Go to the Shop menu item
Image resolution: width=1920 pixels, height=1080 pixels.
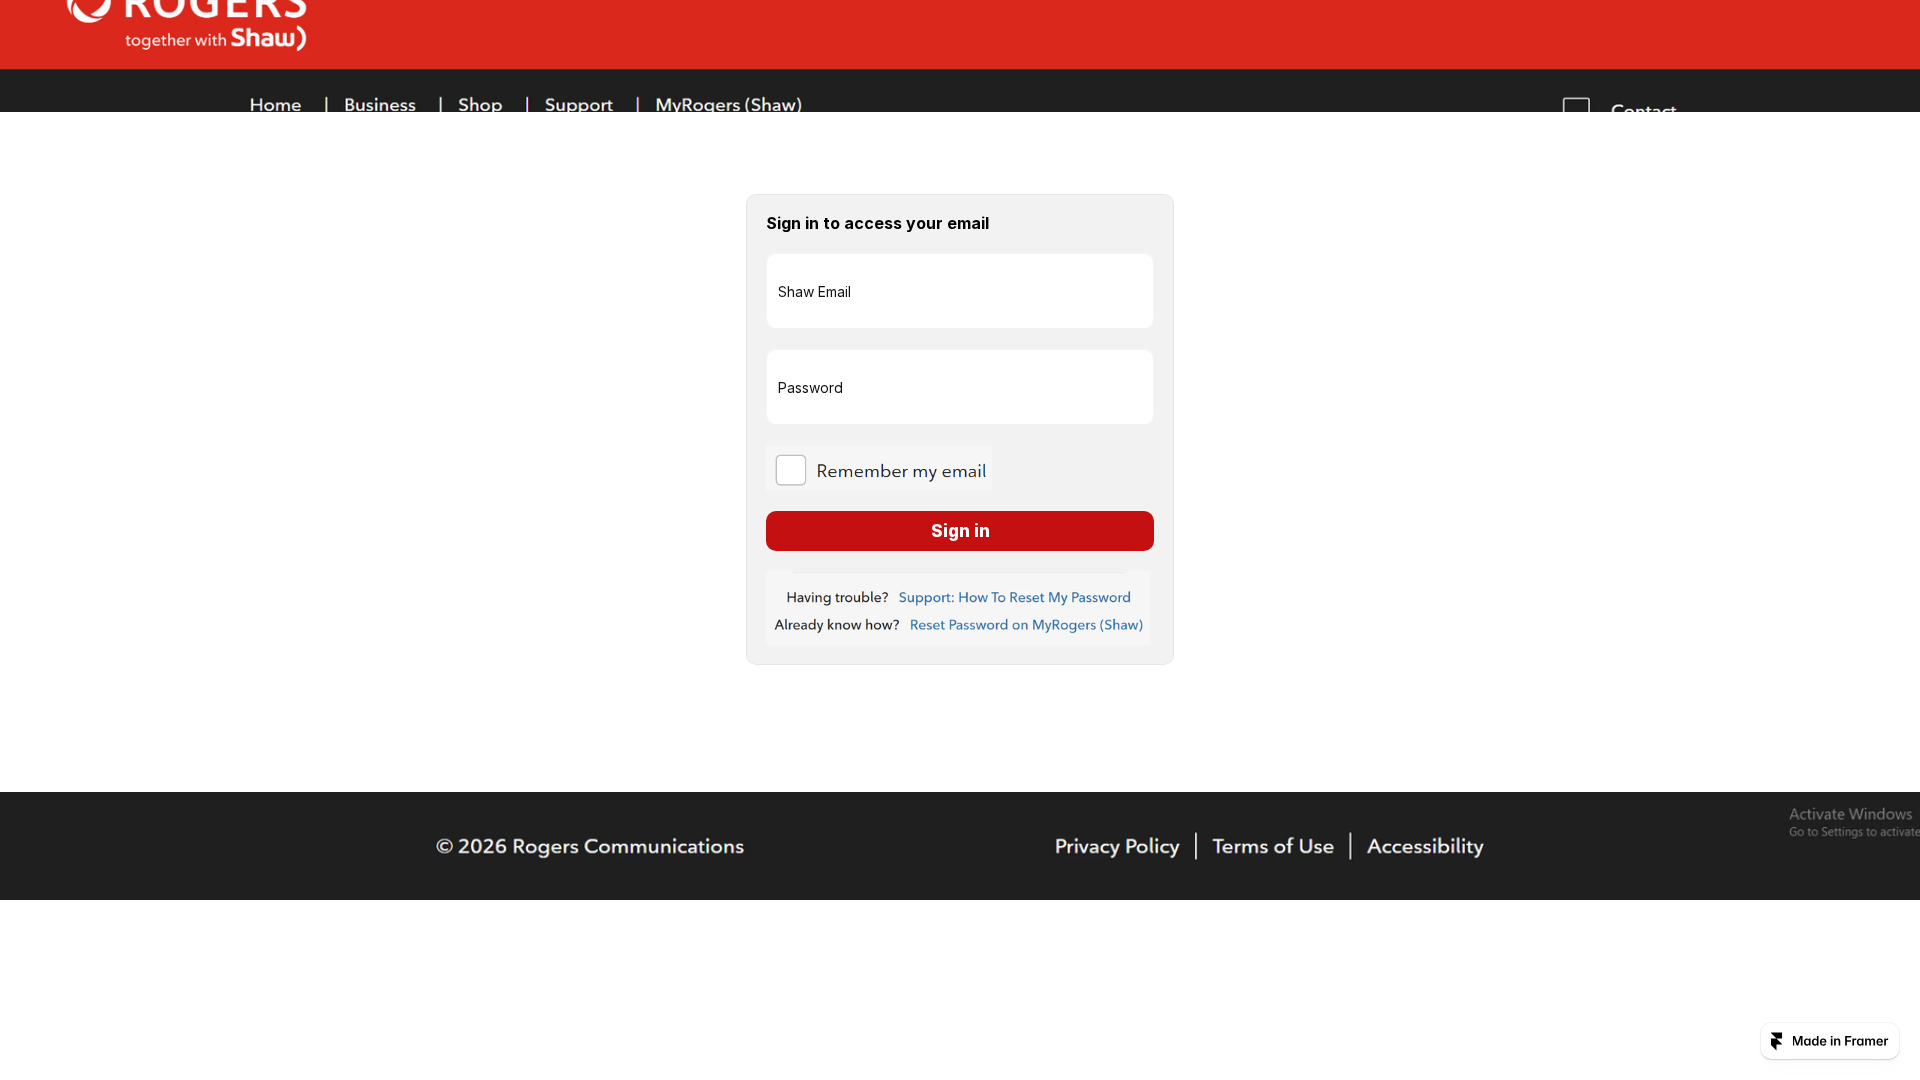(x=480, y=104)
